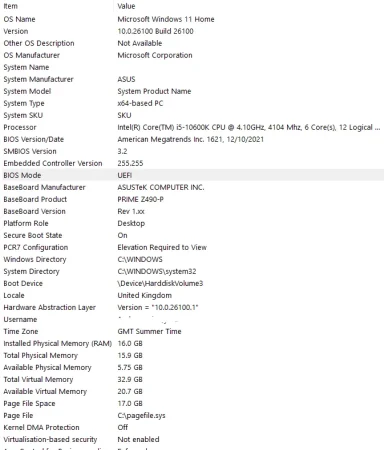Select the 'BaseBoard Version' row label
Screen dimensions: 384x450
pos(34,211)
